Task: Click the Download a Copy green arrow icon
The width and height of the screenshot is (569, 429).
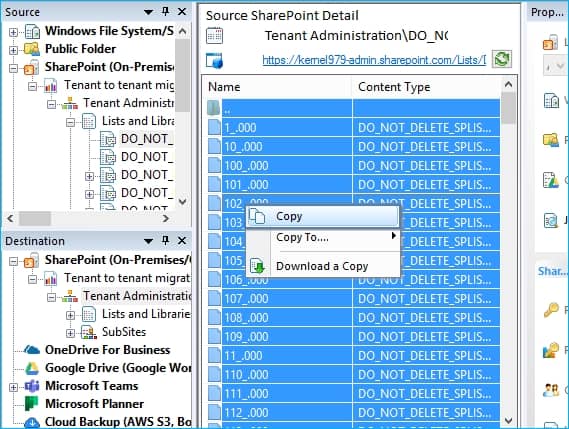Action: pyautogui.click(x=258, y=266)
